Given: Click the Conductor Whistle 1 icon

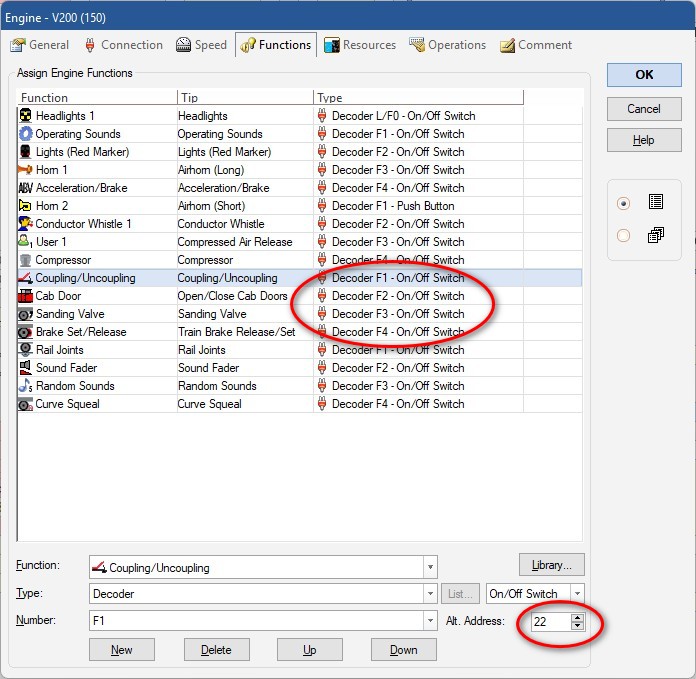Looking at the screenshot, I should point(26,224).
